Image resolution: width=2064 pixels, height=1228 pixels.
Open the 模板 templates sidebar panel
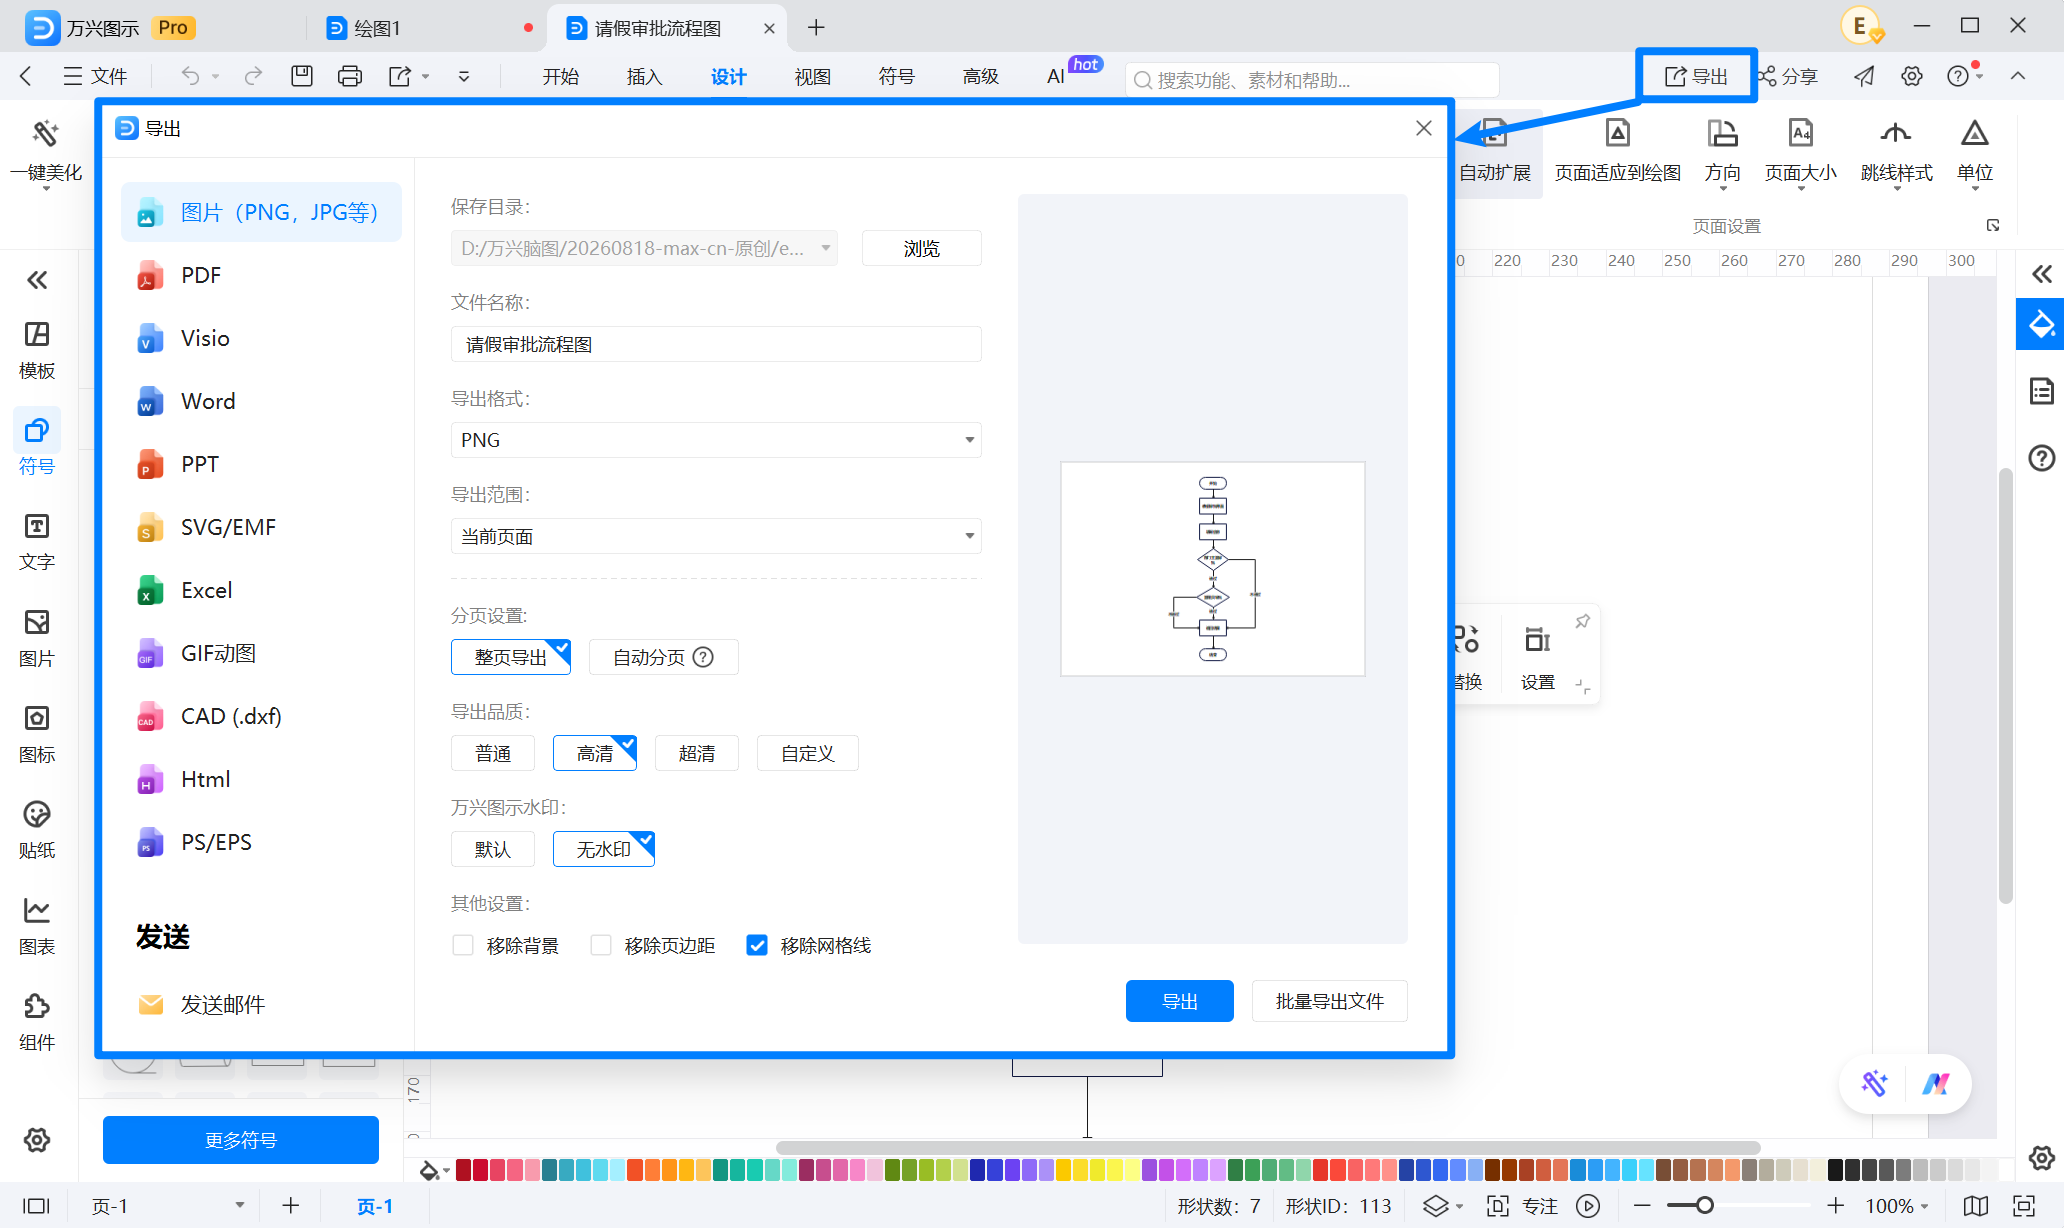[37, 350]
